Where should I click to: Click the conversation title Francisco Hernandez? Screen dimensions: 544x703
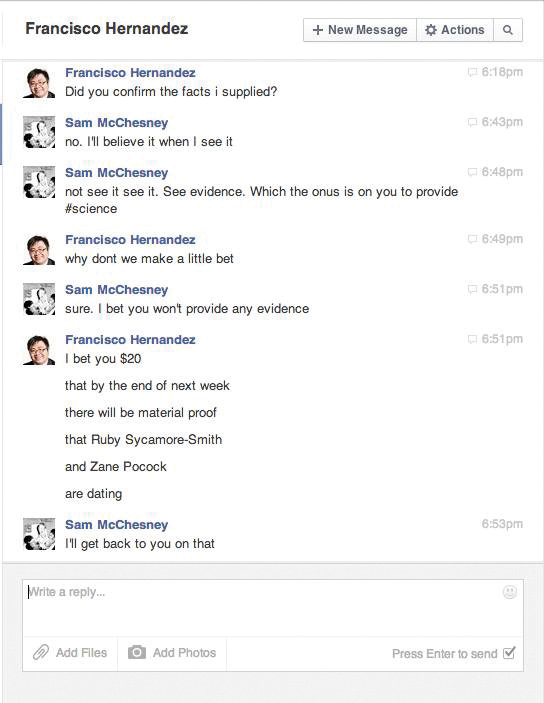[107, 29]
